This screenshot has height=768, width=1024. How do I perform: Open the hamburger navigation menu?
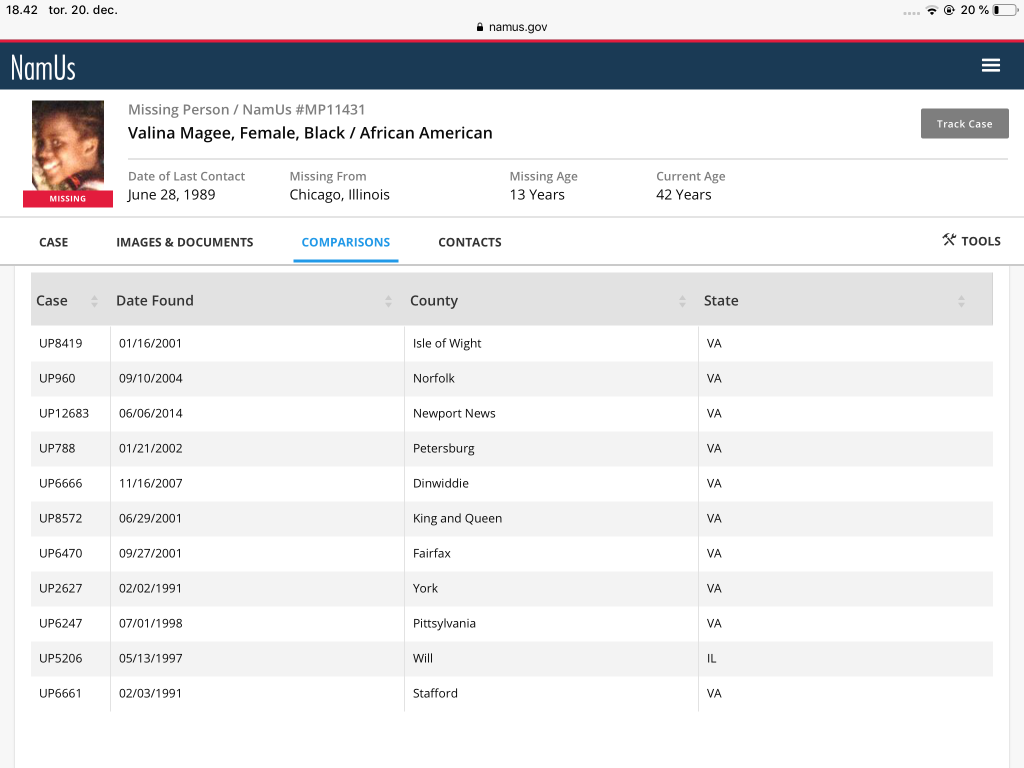click(x=990, y=66)
